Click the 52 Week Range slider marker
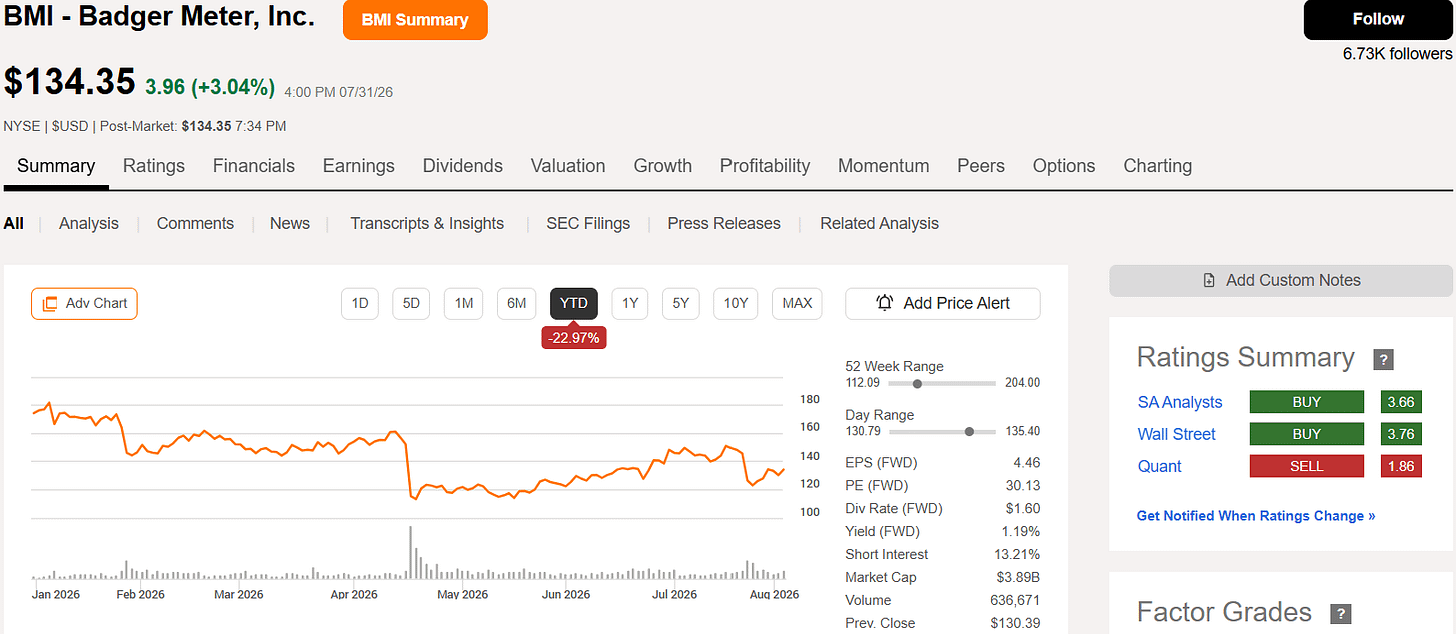The height and width of the screenshot is (634, 1456). [x=917, y=383]
